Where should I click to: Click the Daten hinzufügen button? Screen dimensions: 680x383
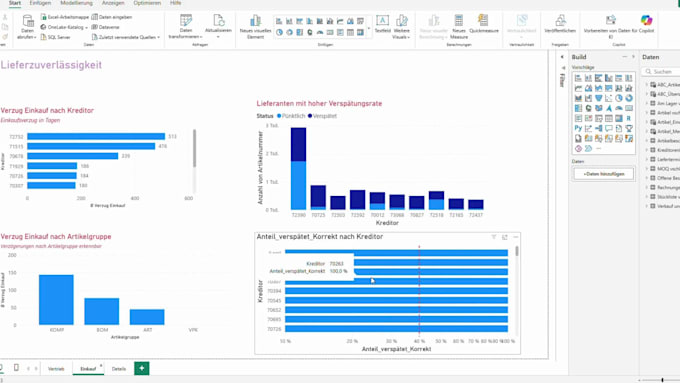604,174
